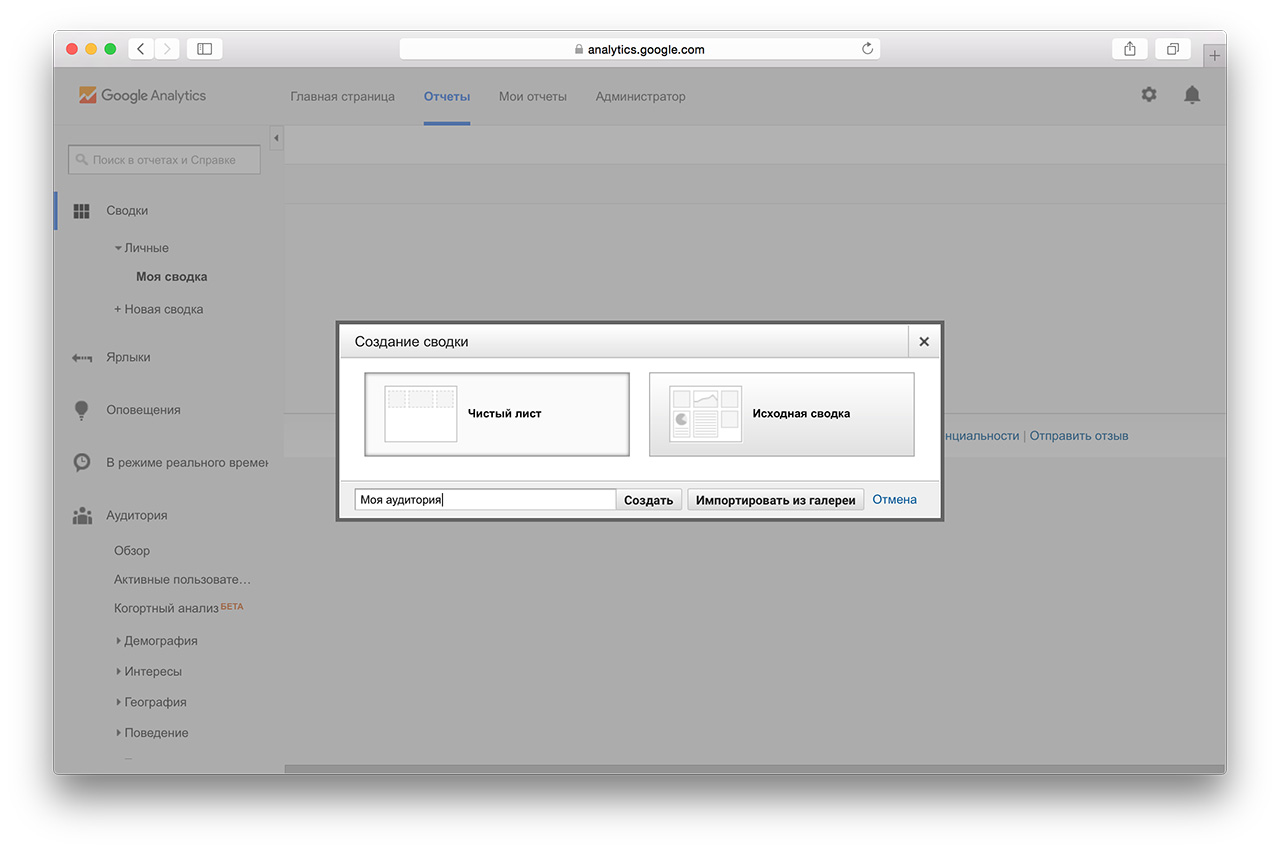Click the real-time clock icon in sidebar
Screen dimensions: 1280x851
point(82,463)
